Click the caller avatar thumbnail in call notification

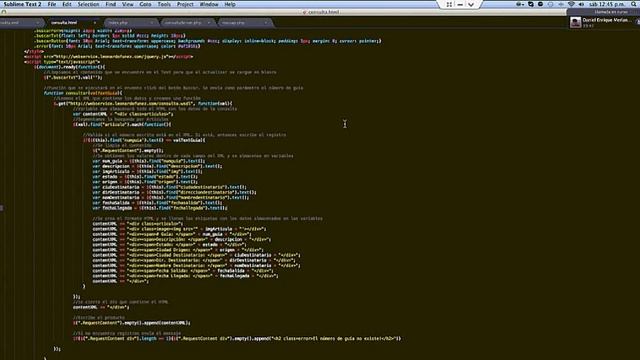point(576,22)
